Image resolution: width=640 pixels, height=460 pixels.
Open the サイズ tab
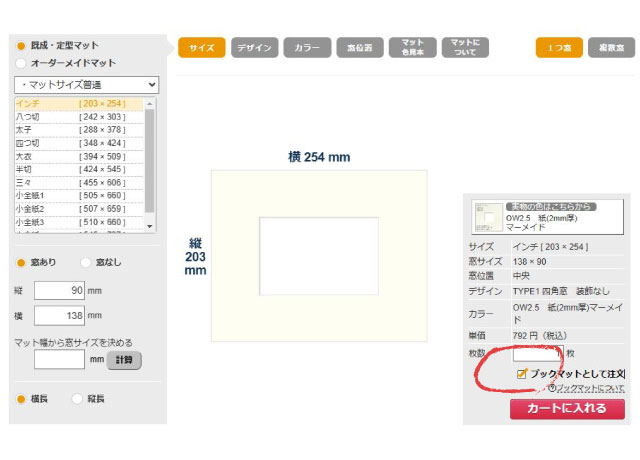(202, 48)
